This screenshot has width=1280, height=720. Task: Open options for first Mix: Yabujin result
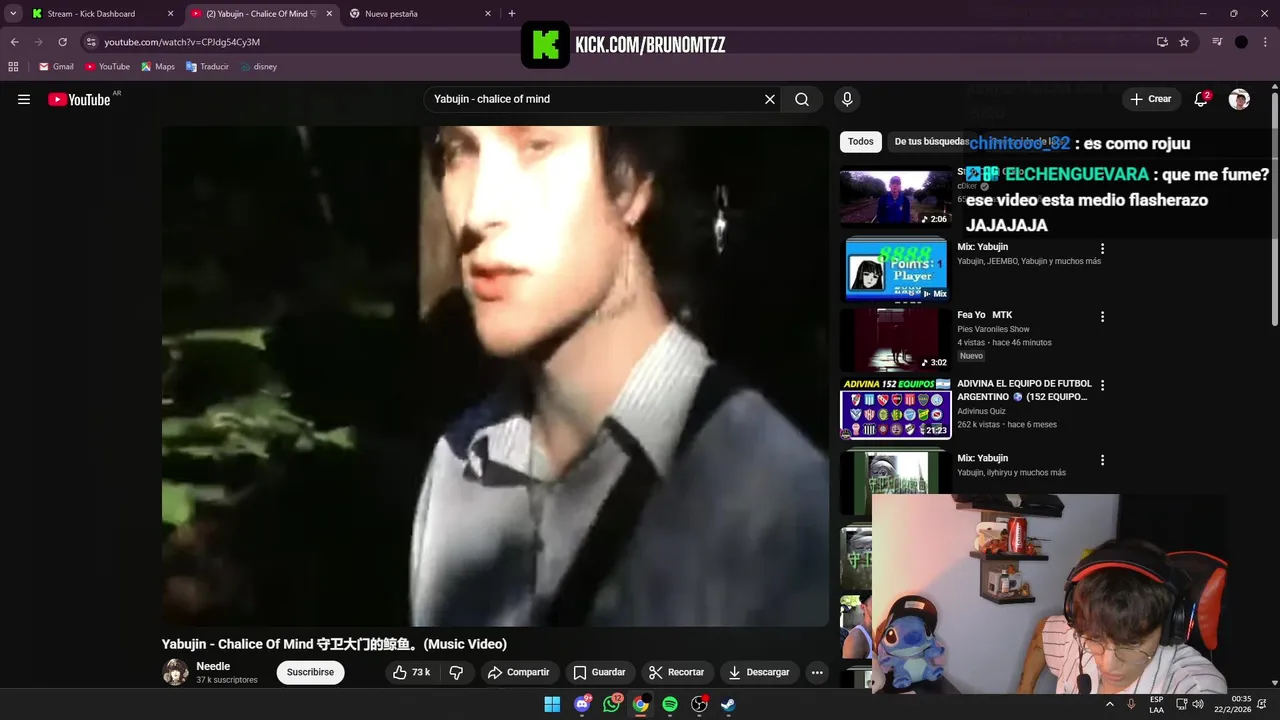click(1102, 248)
